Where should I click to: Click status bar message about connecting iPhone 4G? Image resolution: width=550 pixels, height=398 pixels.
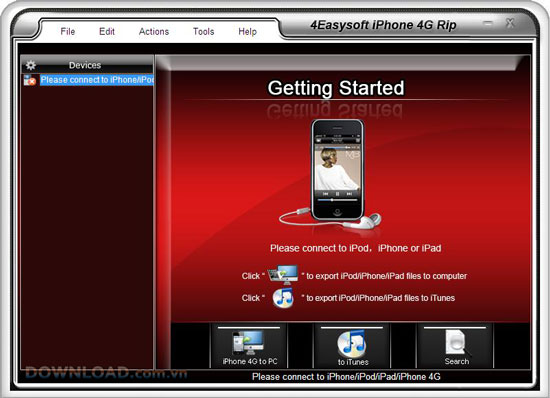pyautogui.click(x=346, y=377)
